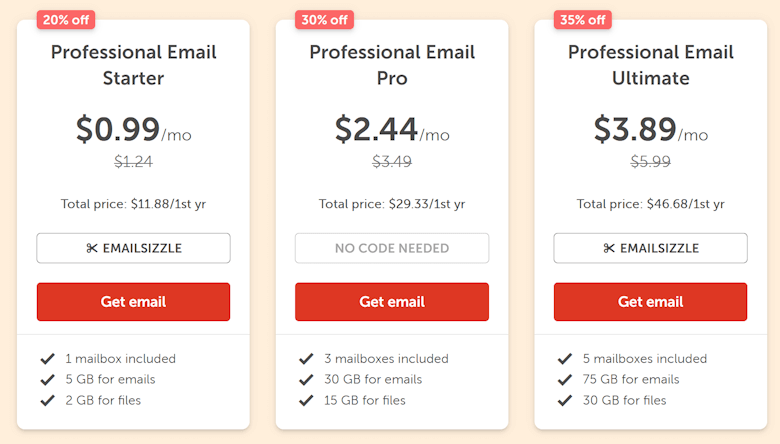The image size is (780, 444).
Task: Click the 35% off badge
Action: pyautogui.click(x=583, y=19)
